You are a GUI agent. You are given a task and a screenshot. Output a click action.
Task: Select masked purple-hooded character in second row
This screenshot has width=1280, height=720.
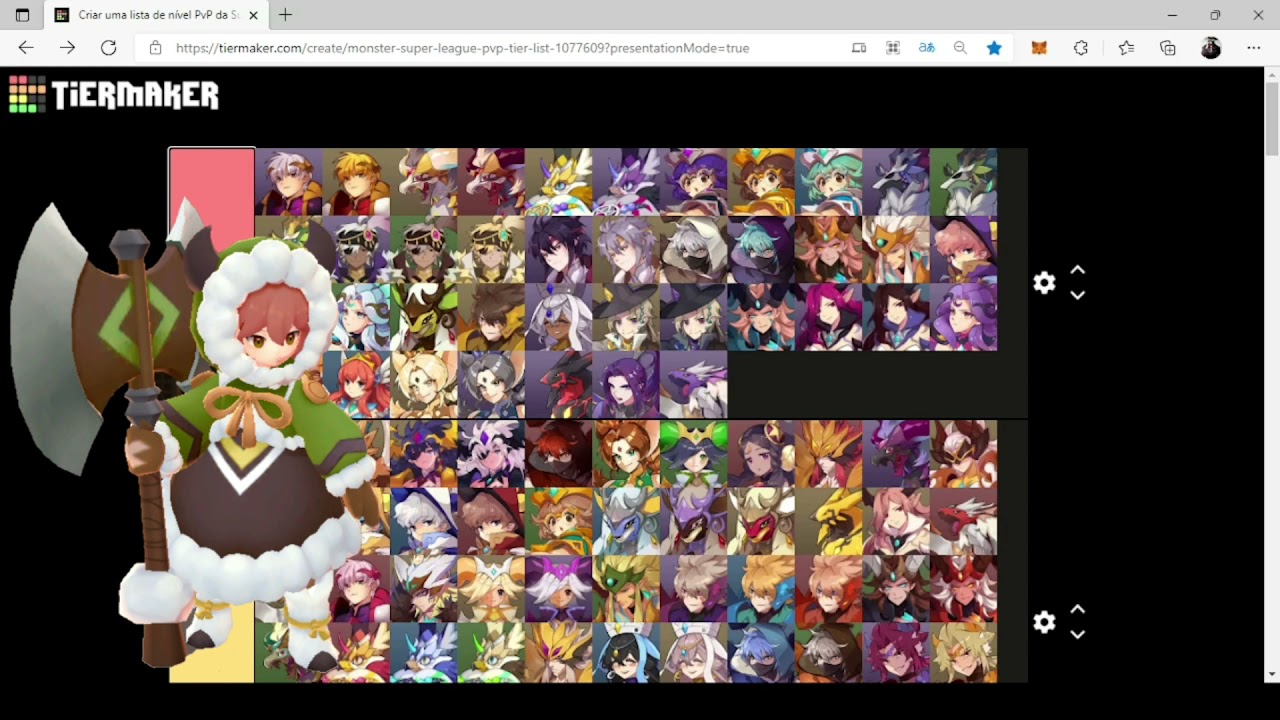pos(761,250)
